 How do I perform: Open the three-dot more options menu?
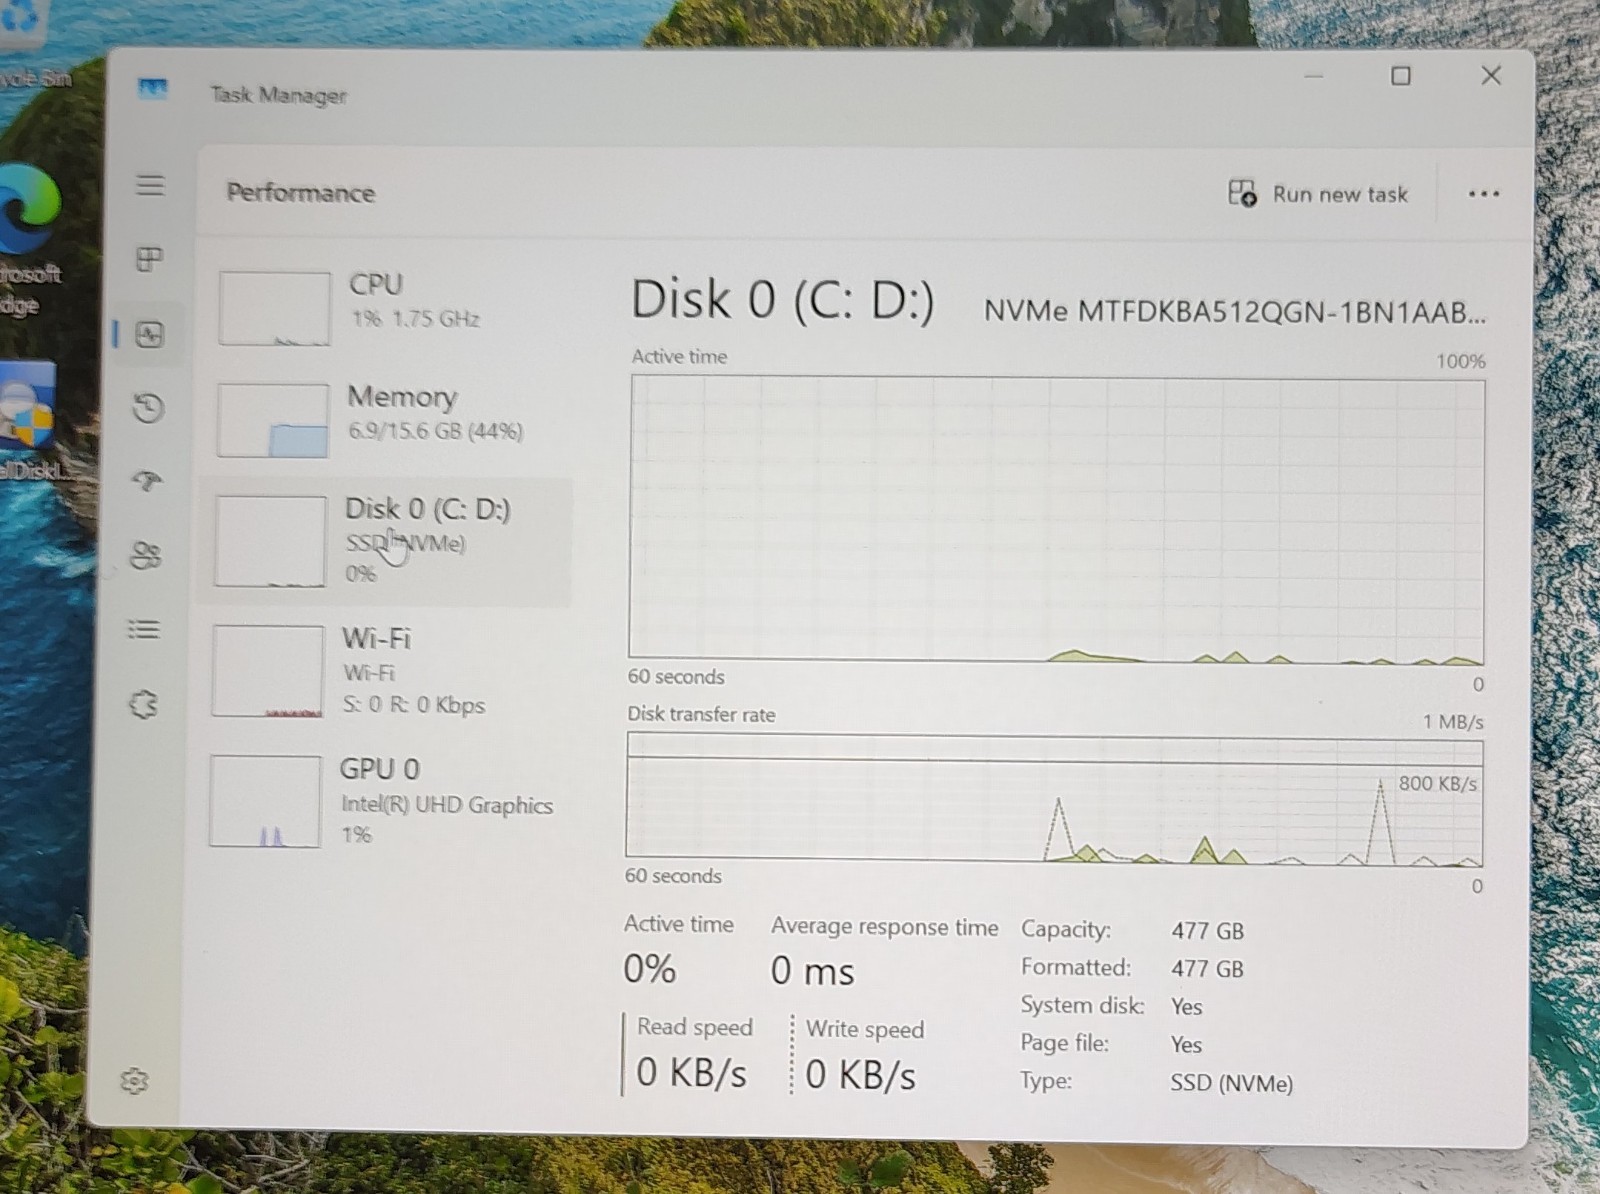coord(1483,194)
